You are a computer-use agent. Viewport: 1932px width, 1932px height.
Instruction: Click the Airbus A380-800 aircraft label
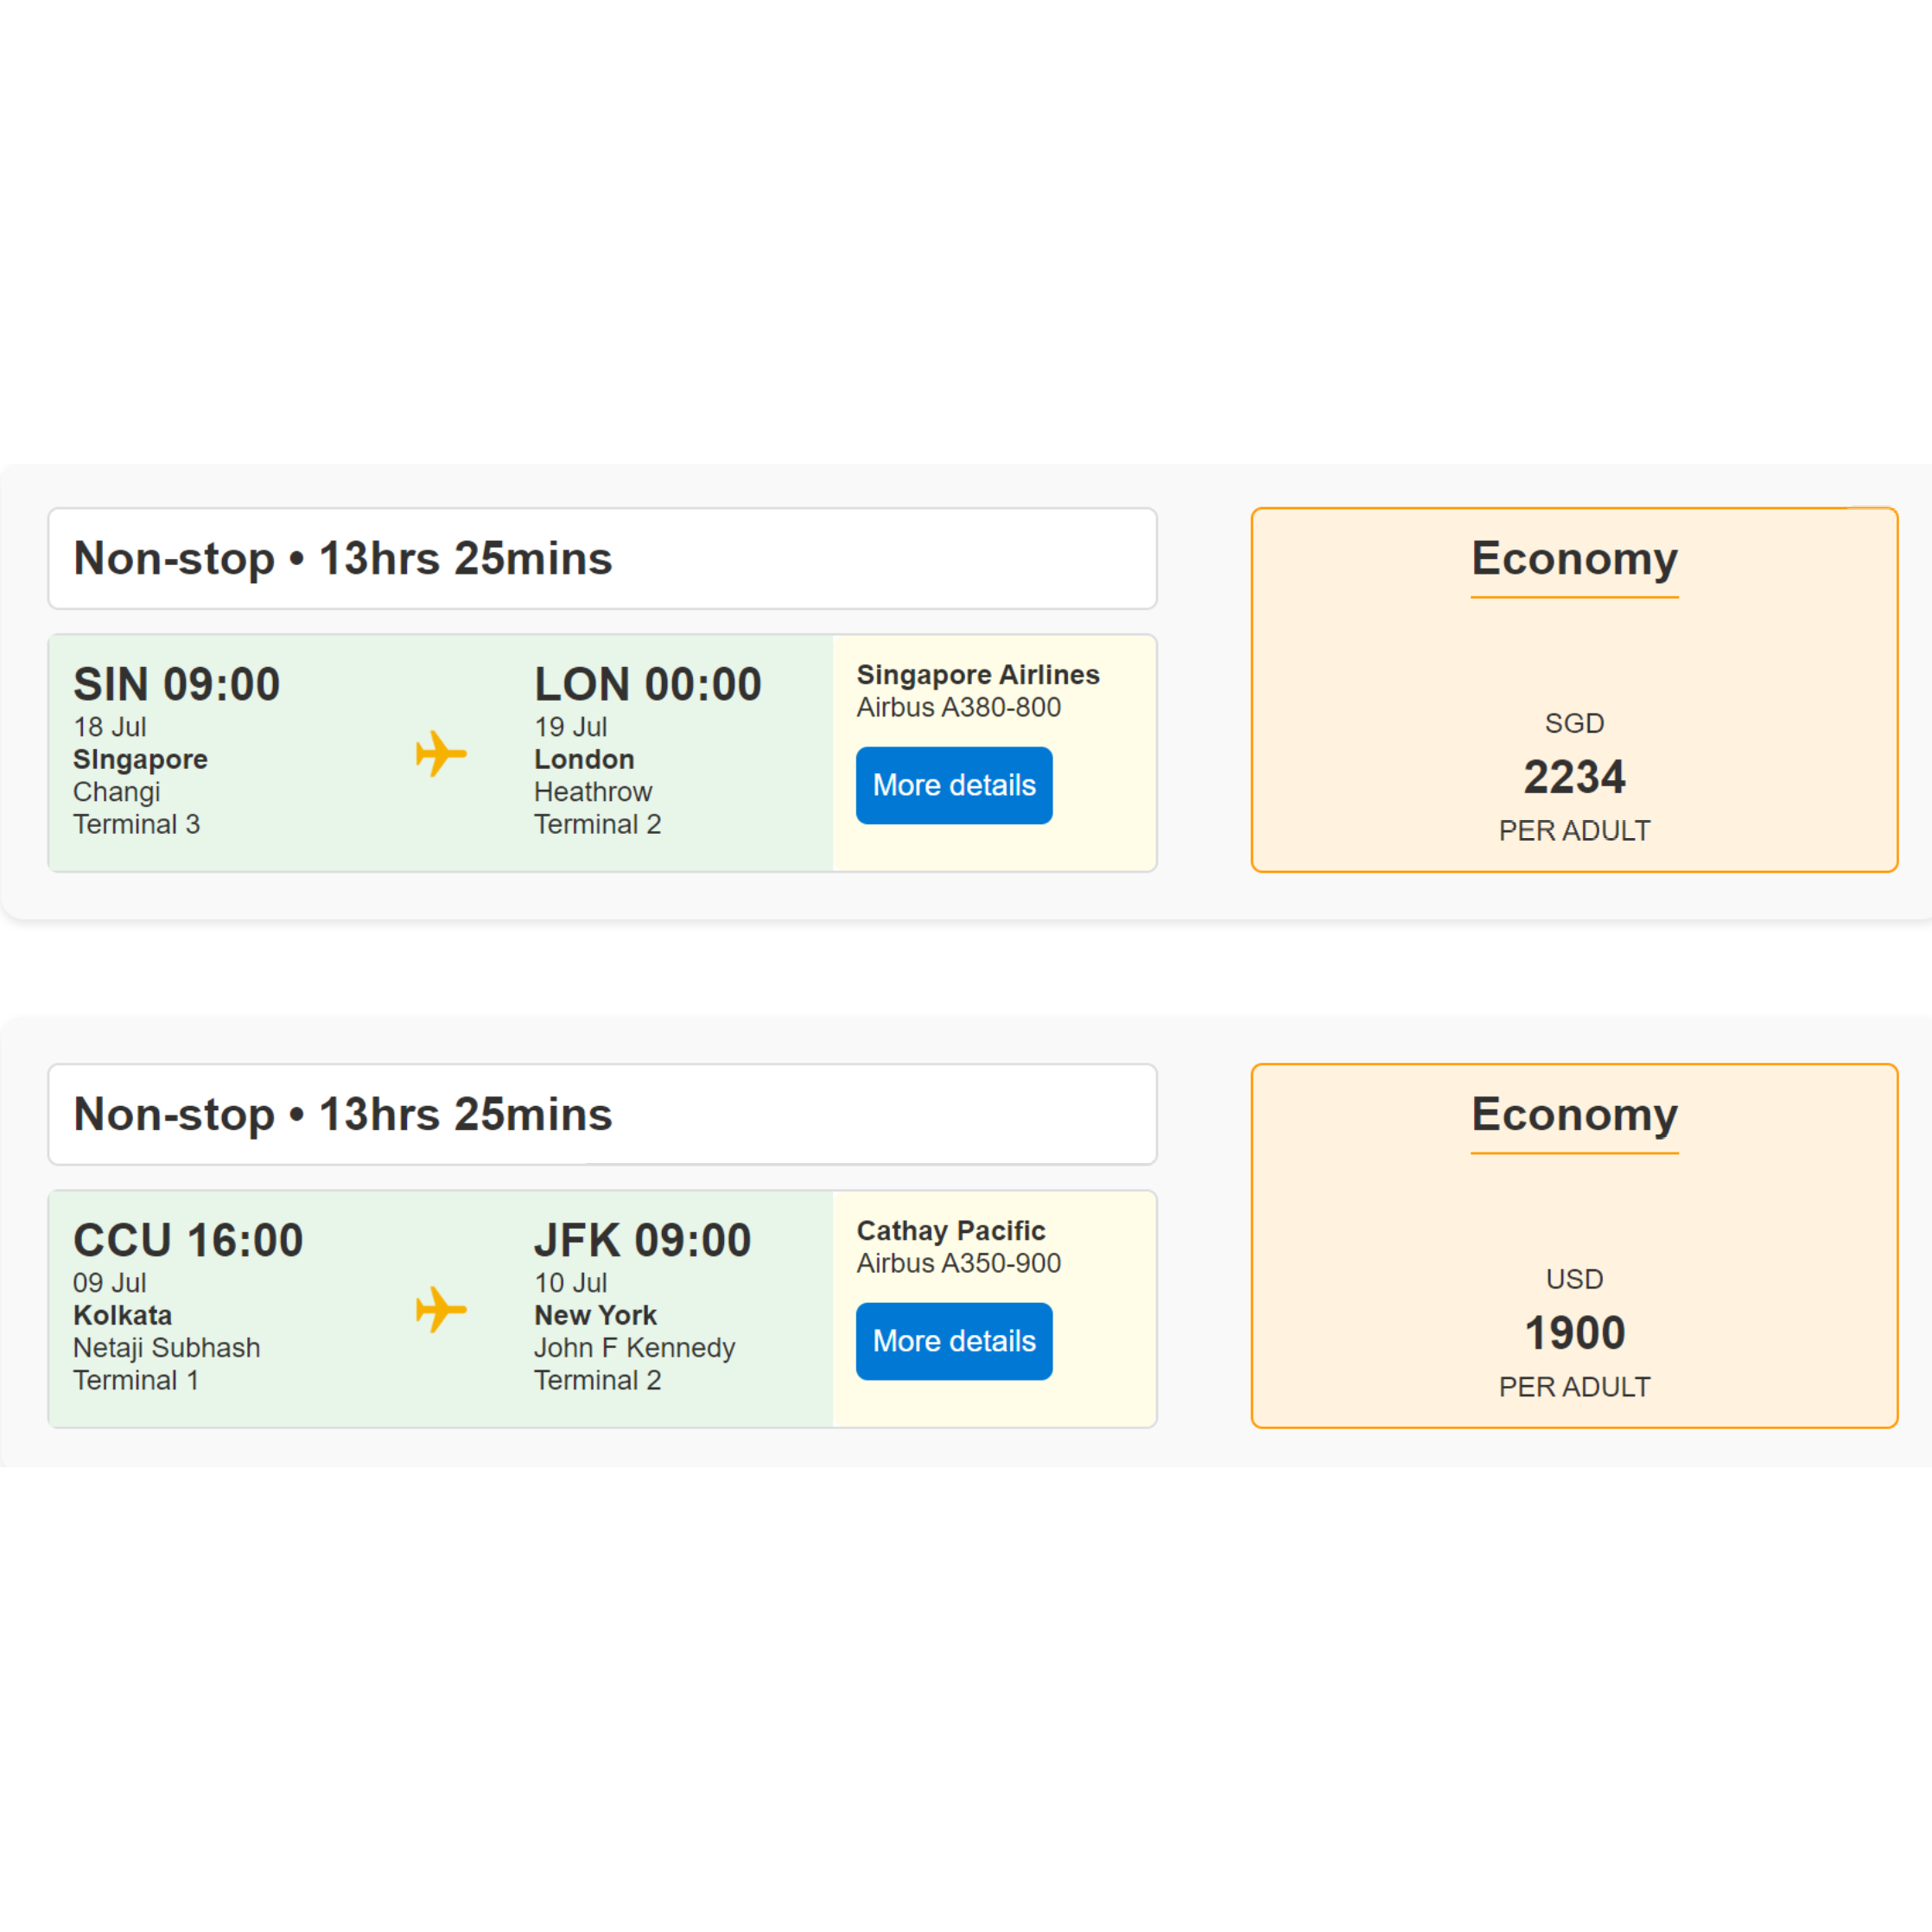pos(959,707)
